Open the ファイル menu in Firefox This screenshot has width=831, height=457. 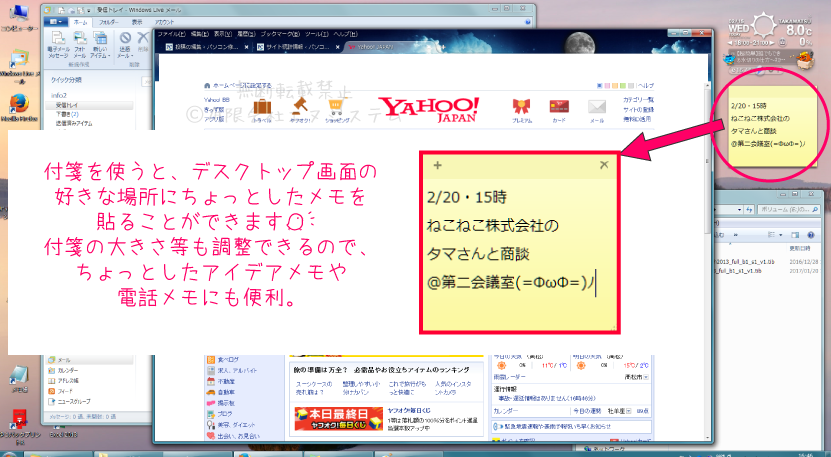pyautogui.click(x=171, y=34)
